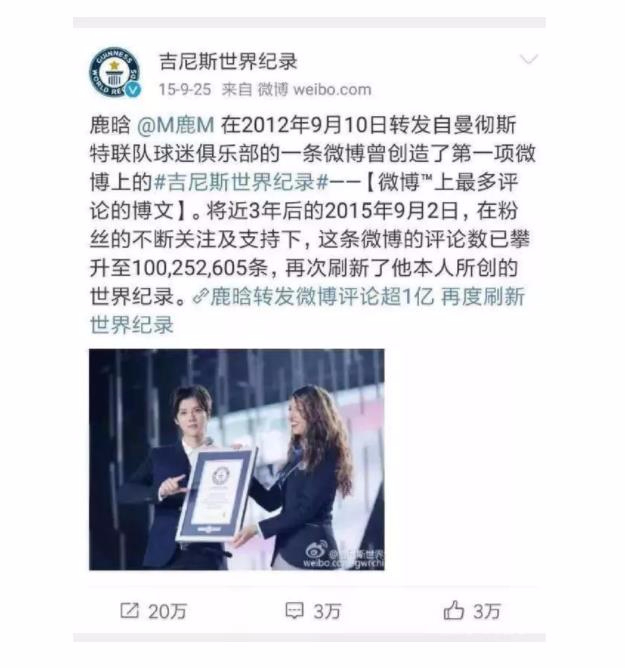Open the @M鹿M mention link

[x=176, y=125]
